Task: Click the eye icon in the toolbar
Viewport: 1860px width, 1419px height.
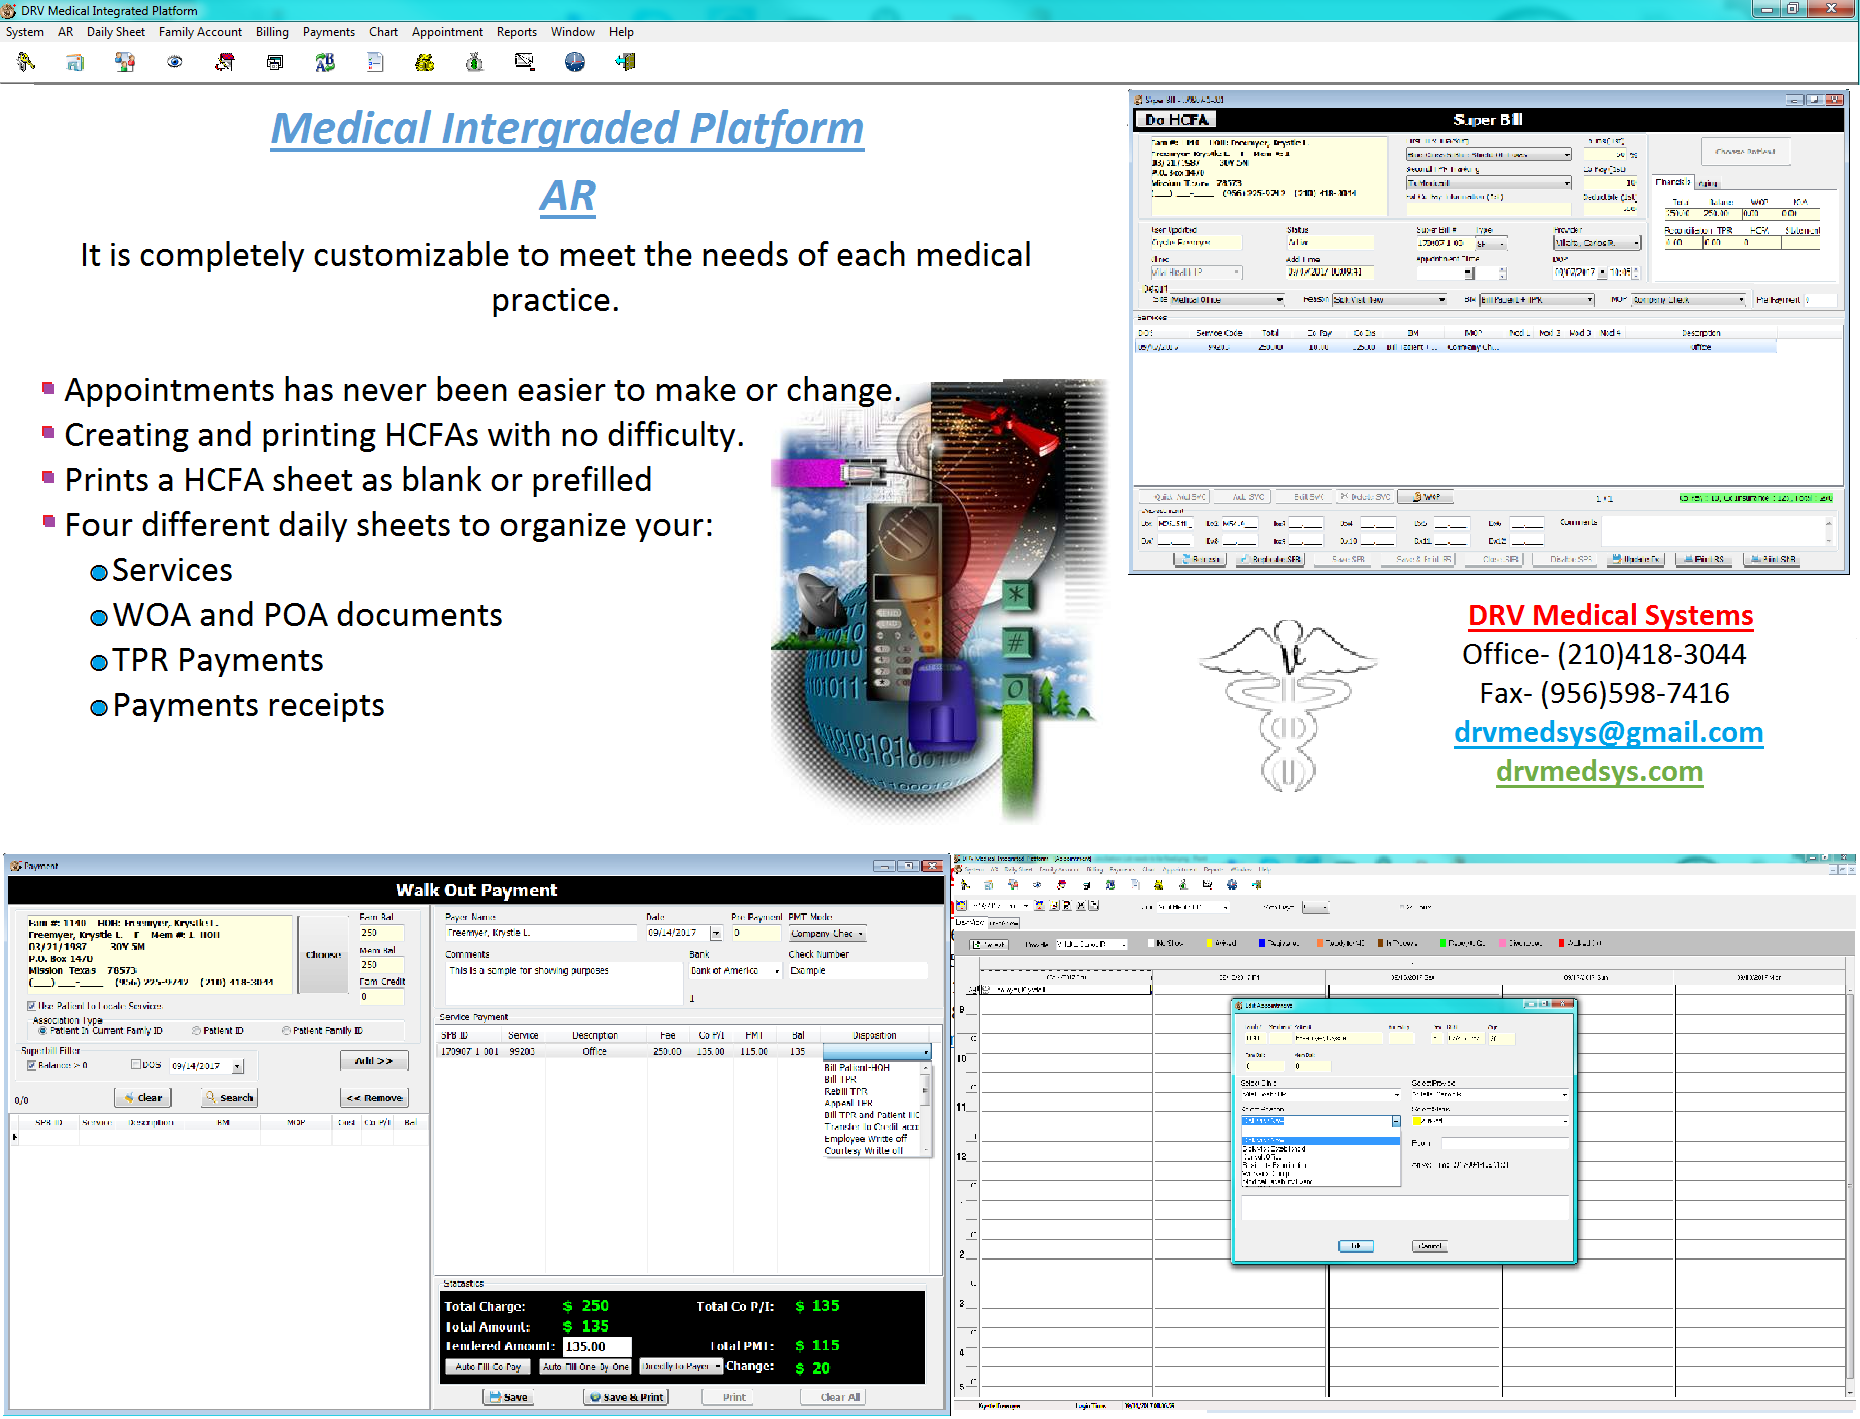Action: [x=175, y=62]
